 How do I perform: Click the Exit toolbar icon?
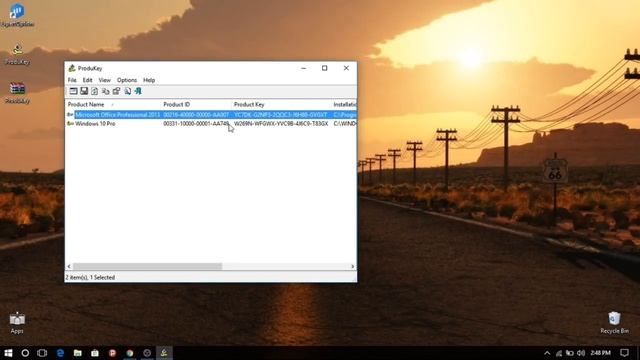tap(138, 91)
